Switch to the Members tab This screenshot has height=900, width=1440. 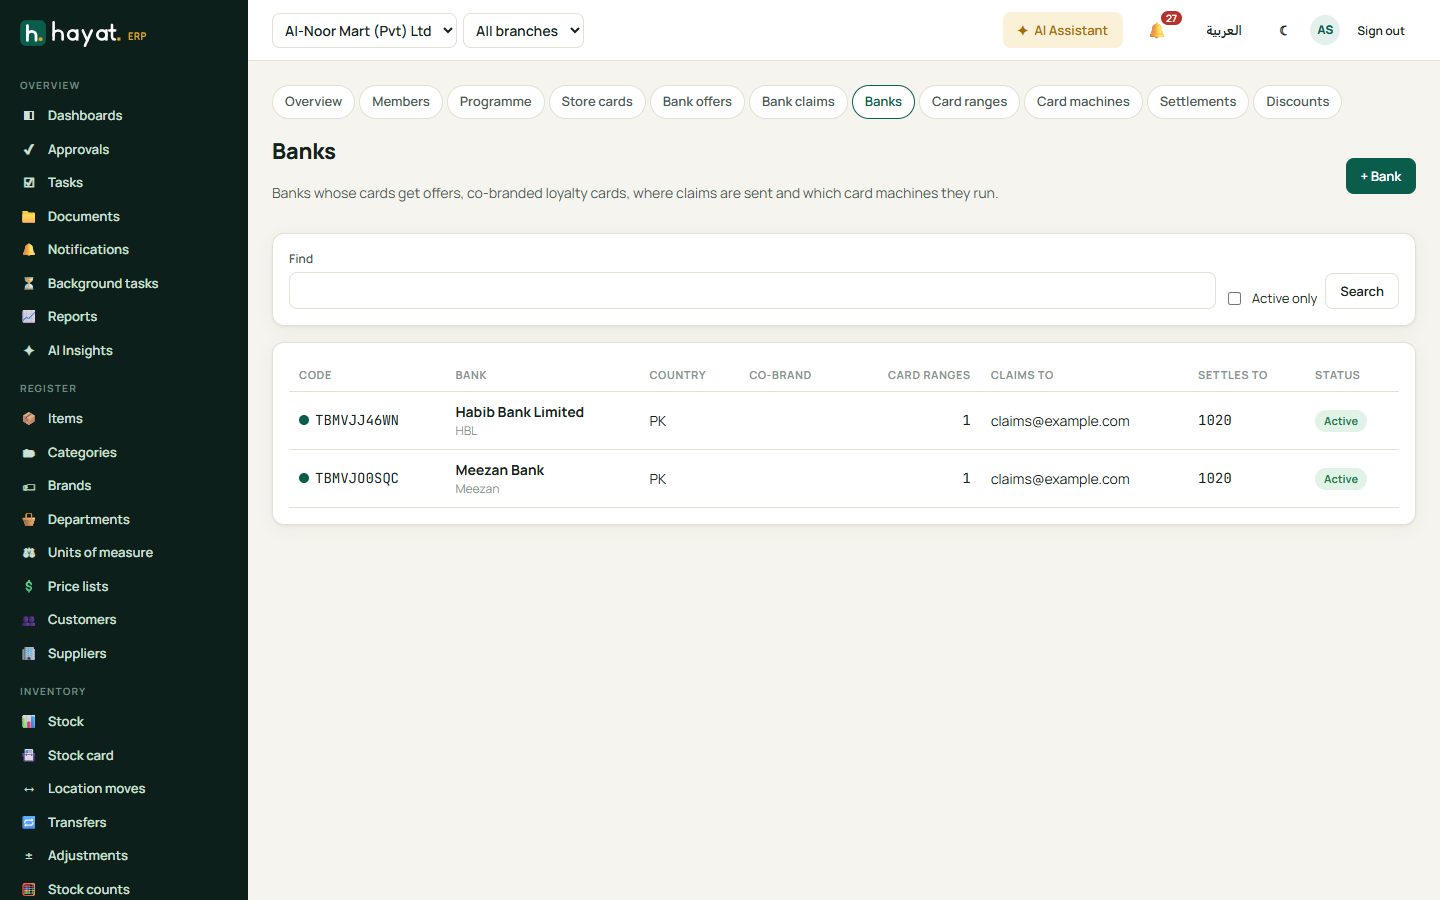[x=400, y=102]
